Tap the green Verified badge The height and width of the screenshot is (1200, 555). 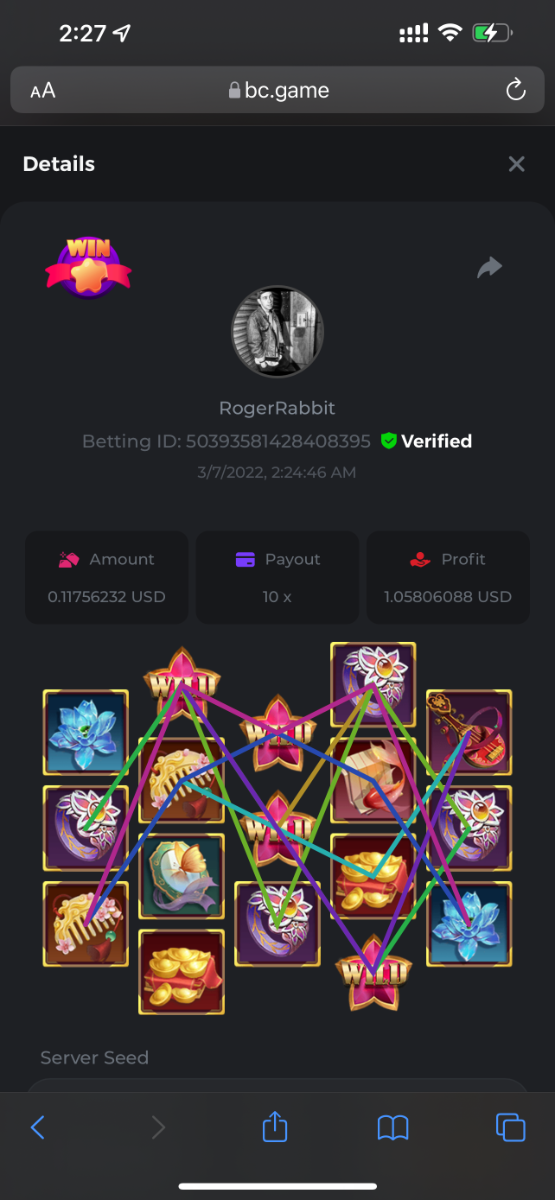[426, 441]
